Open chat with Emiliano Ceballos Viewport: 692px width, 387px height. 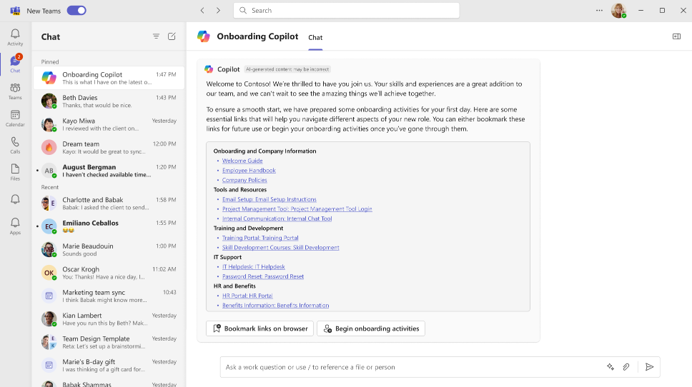[x=109, y=226]
